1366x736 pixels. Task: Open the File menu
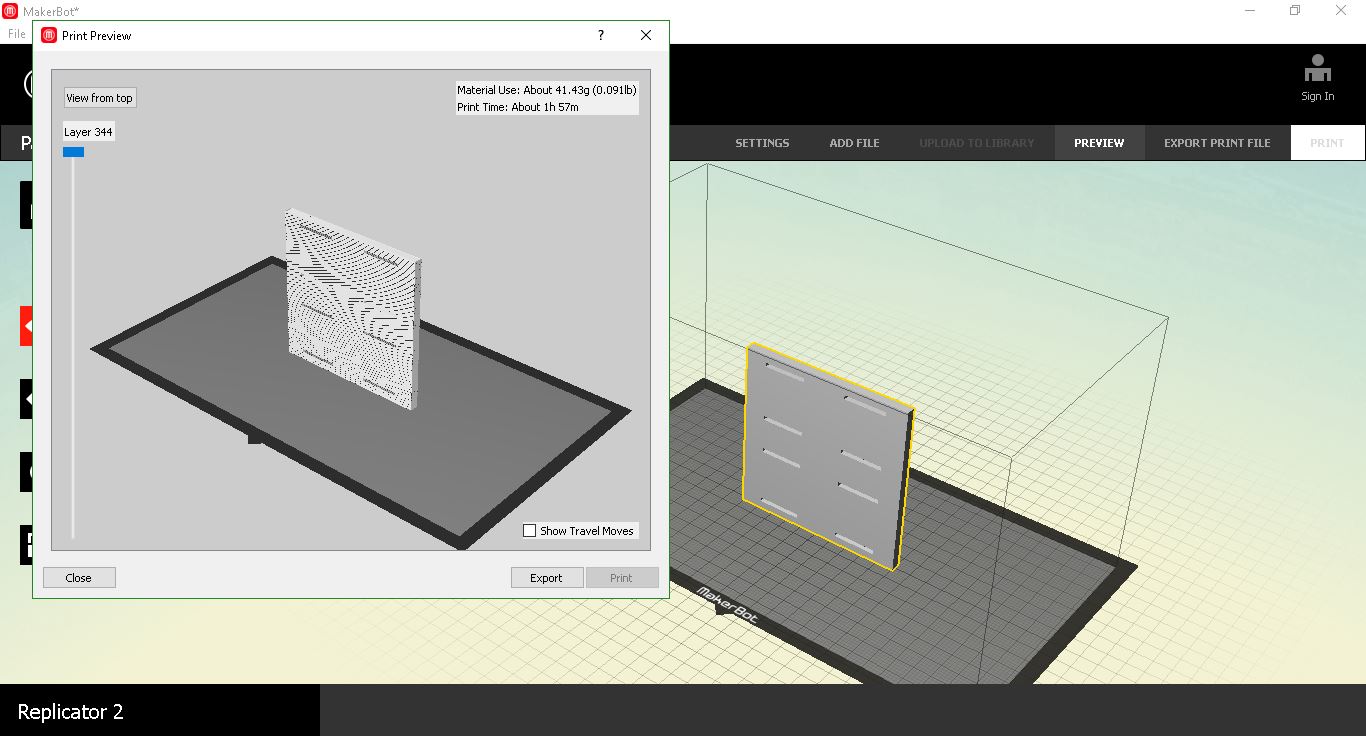point(16,34)
